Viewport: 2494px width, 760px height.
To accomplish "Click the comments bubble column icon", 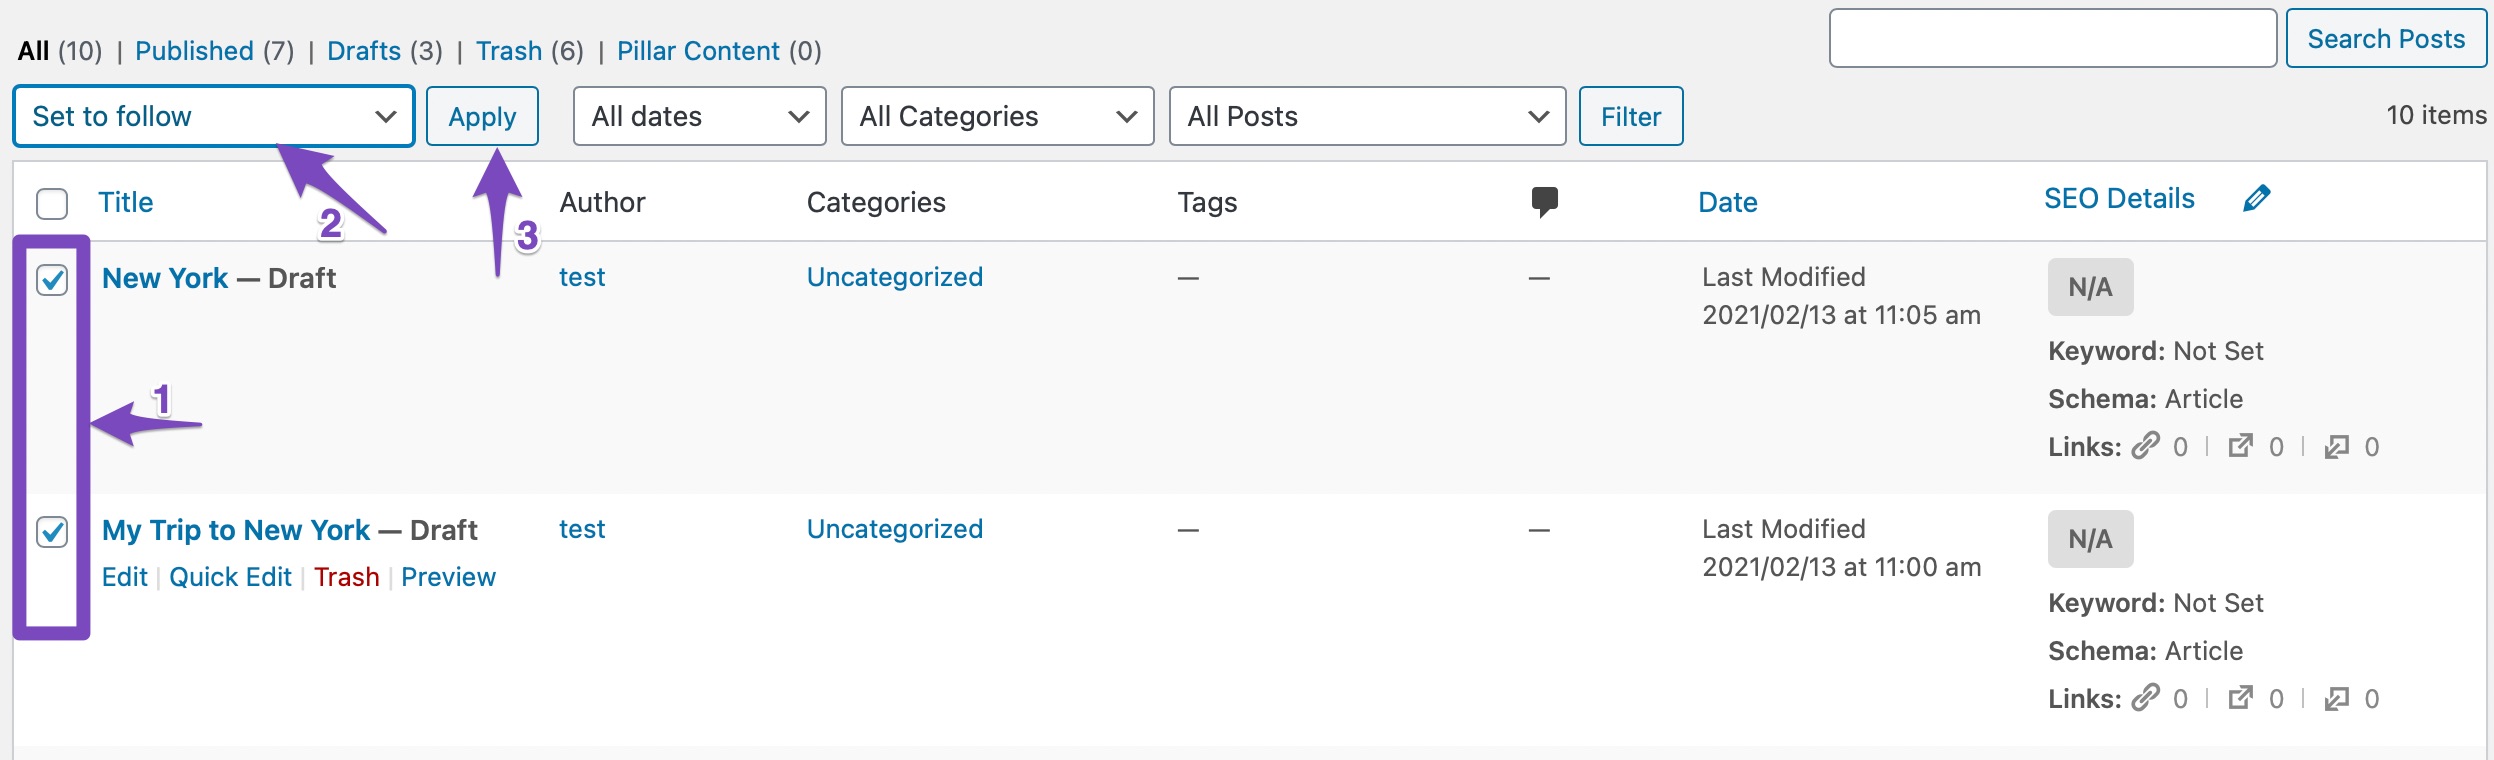I will (1544, 201).
